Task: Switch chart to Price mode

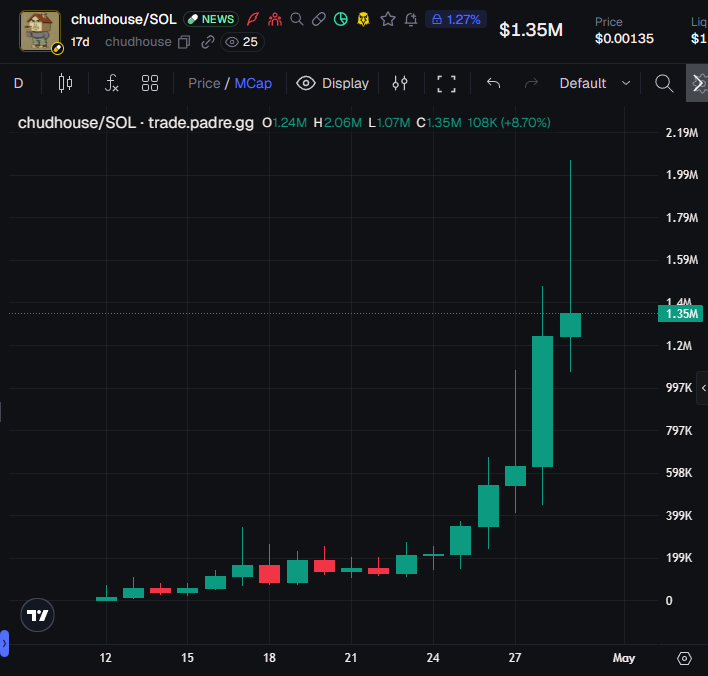Action: pyautogui.click(x=204, y=84)
